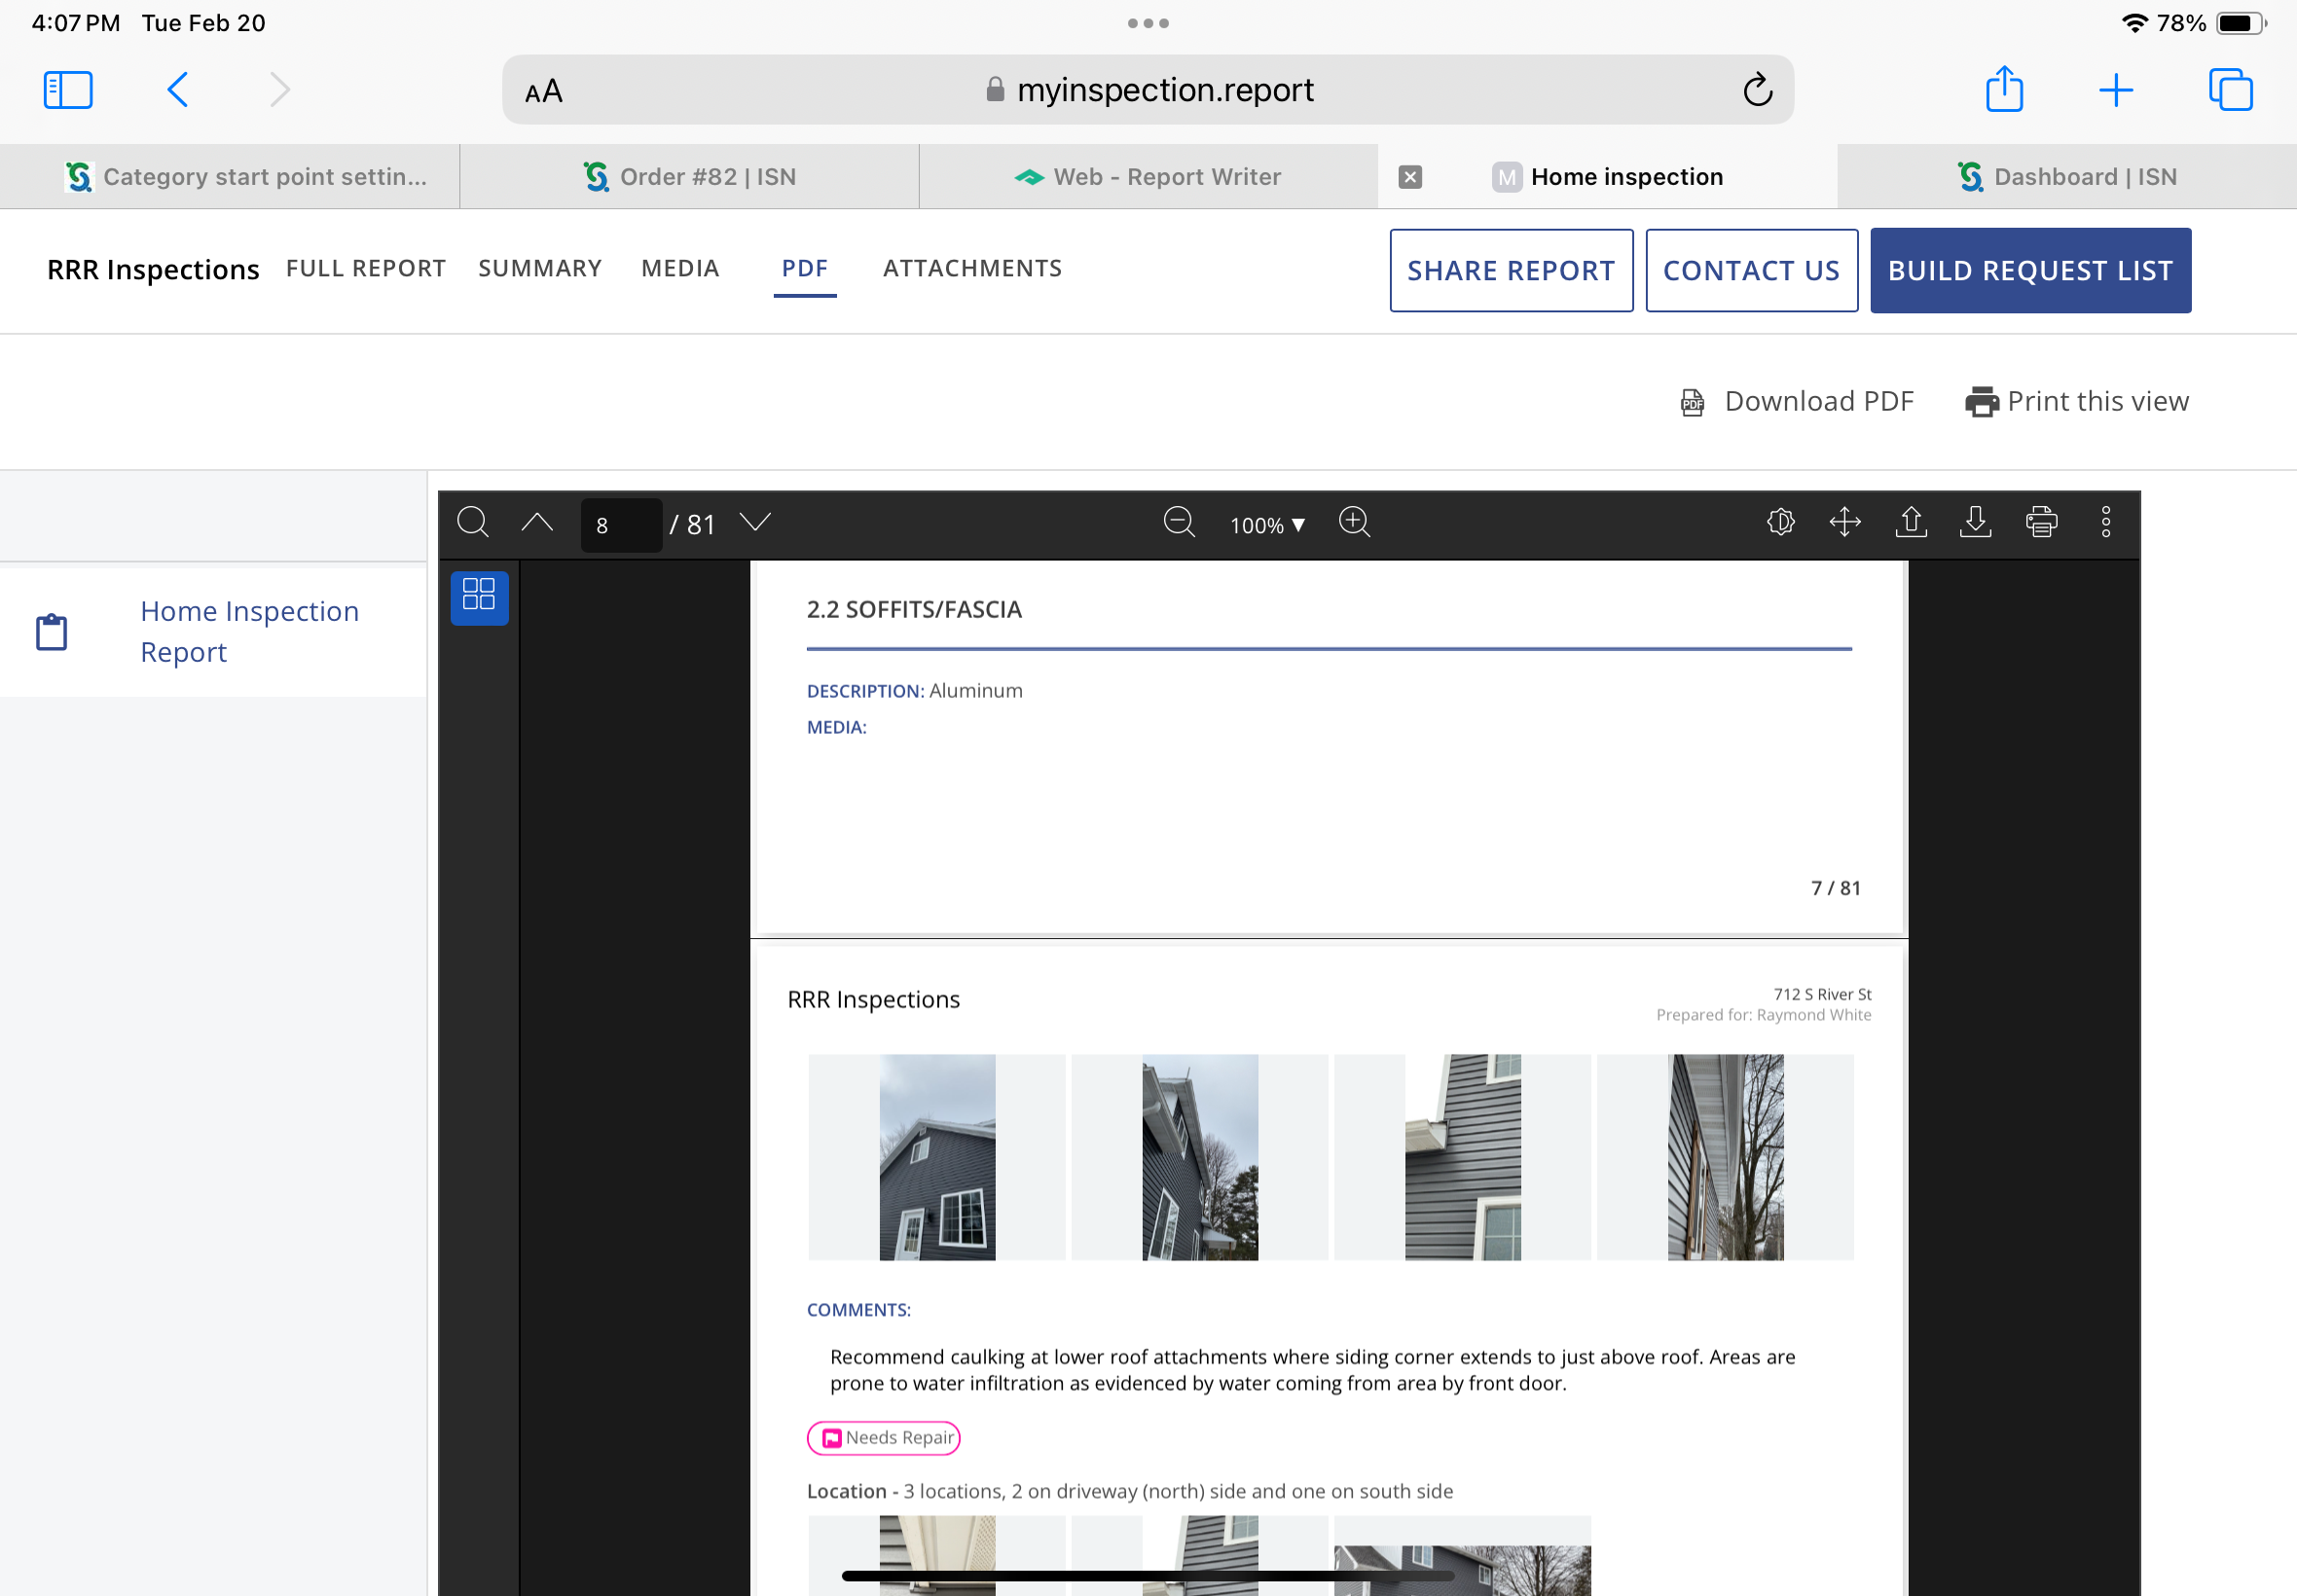Click the SHARE REPORT button
The width and height of the screenshot is (2297, 1596).
click(1511, 270)
